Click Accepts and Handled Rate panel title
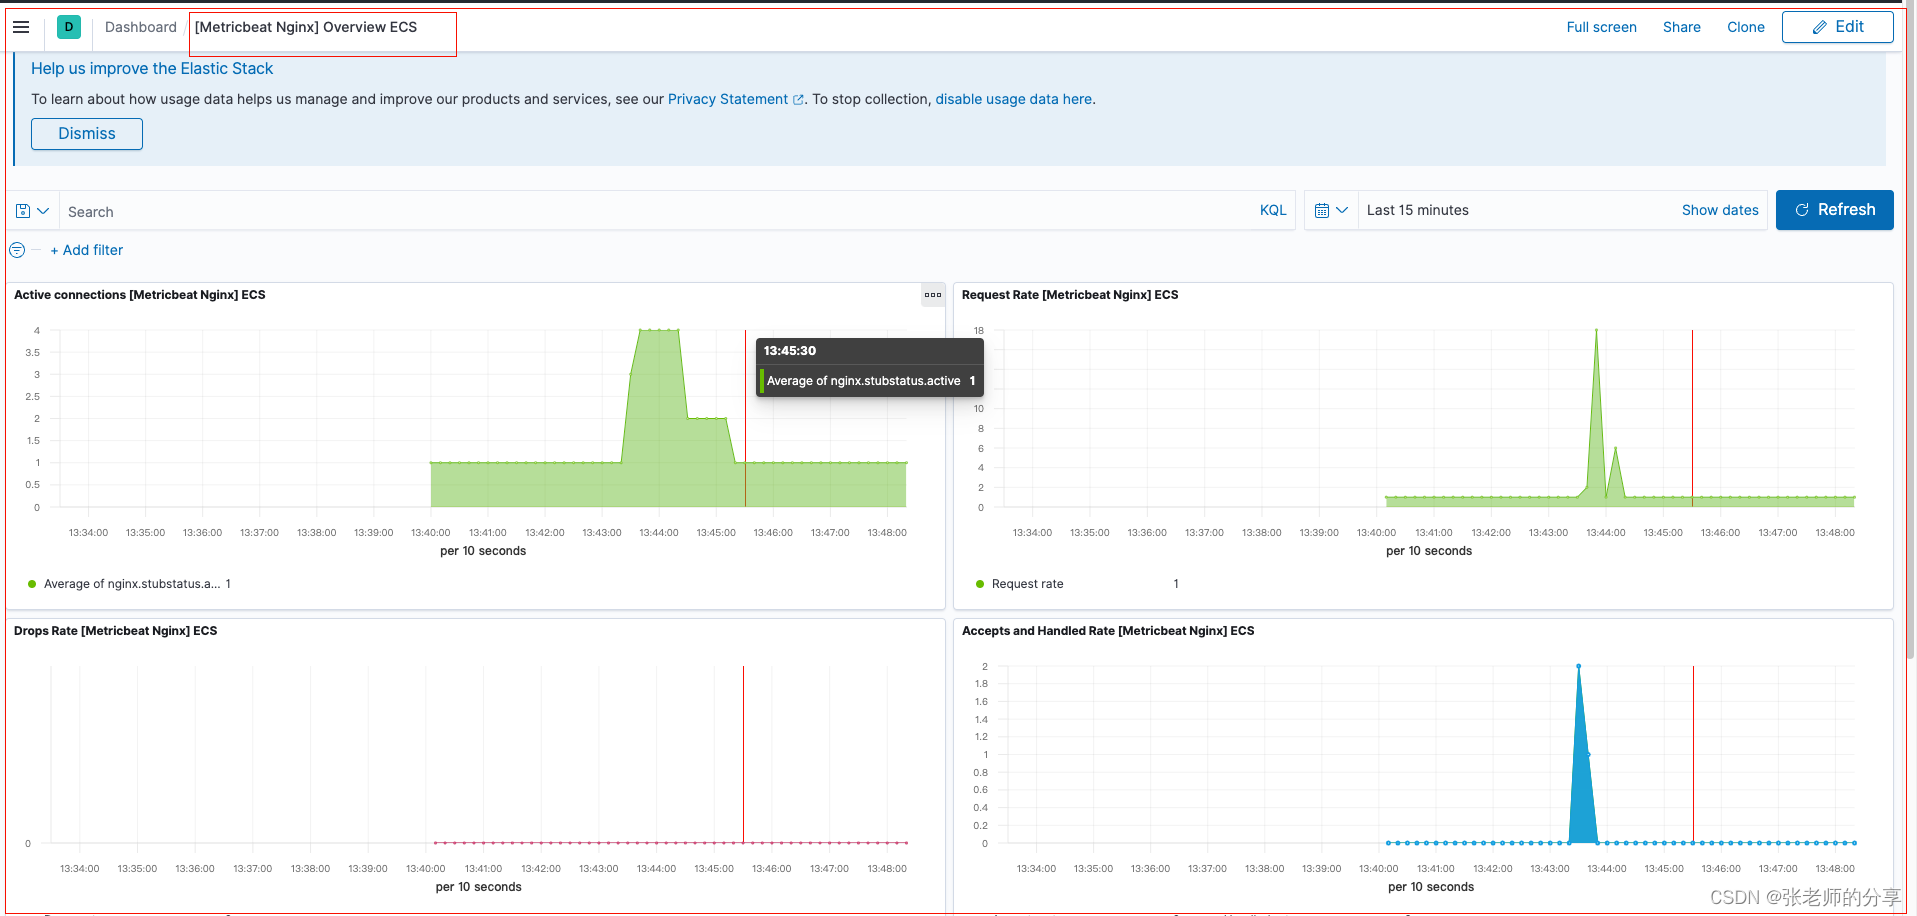1917x916 pixels. point(1108,631)
